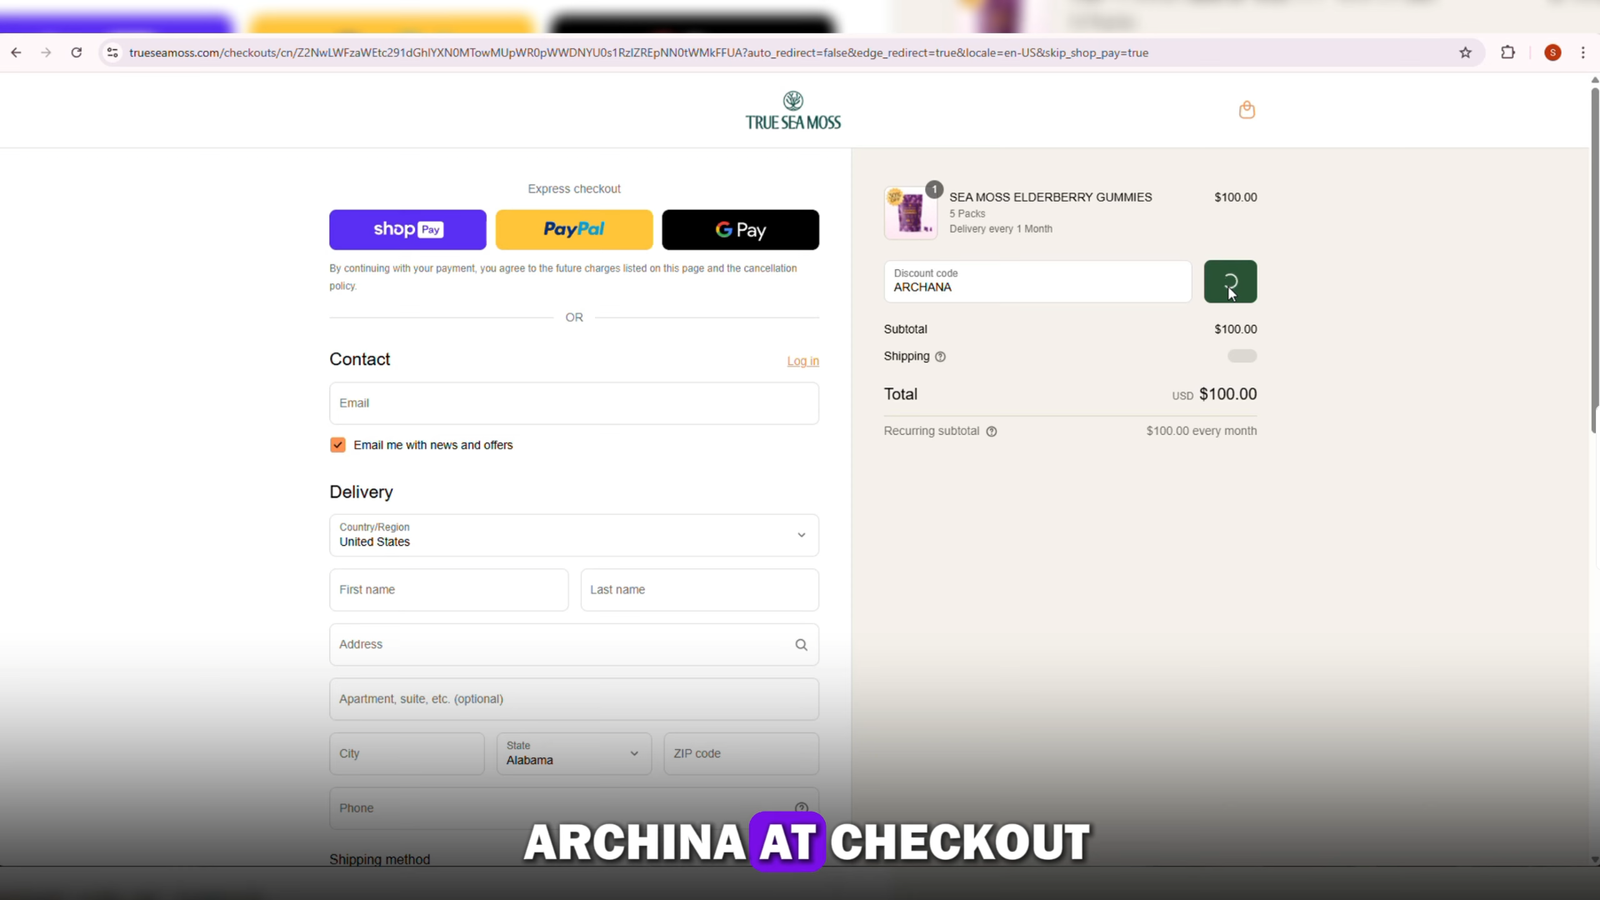Choose the PayPal express checkout button

[x=574, y=230]
